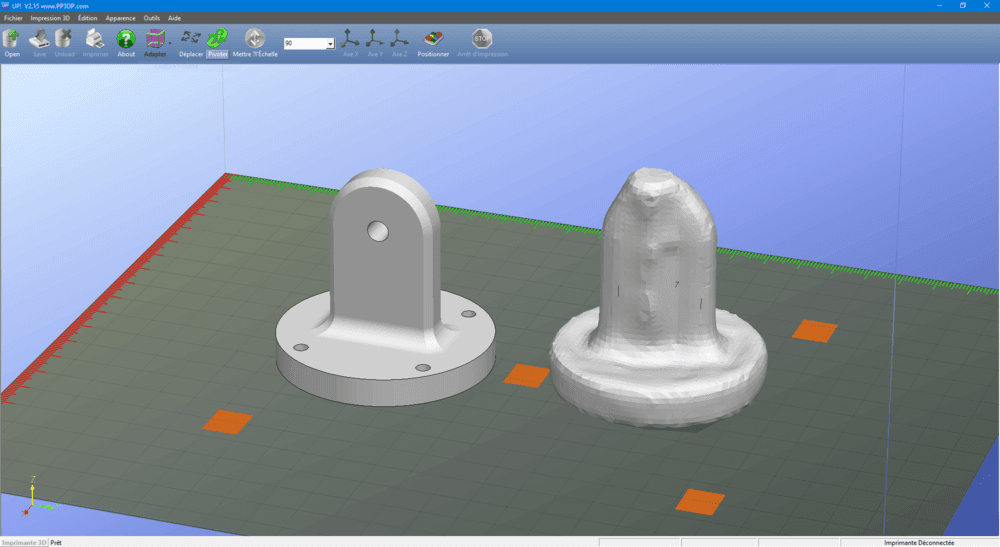This screenshot has height=547, width=1000.
Task: Open the Apparence menu
Action: [121, 18]
